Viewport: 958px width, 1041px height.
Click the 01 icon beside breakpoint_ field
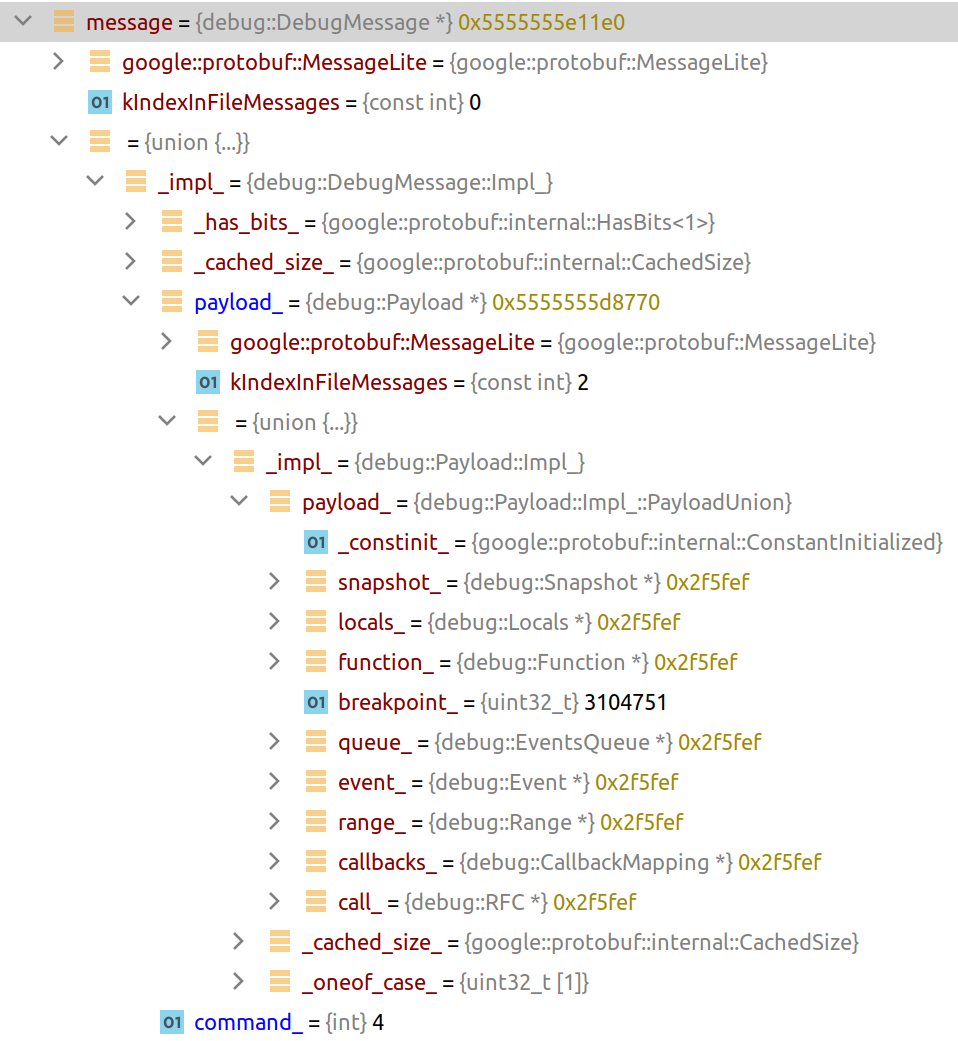coord(316,702)
